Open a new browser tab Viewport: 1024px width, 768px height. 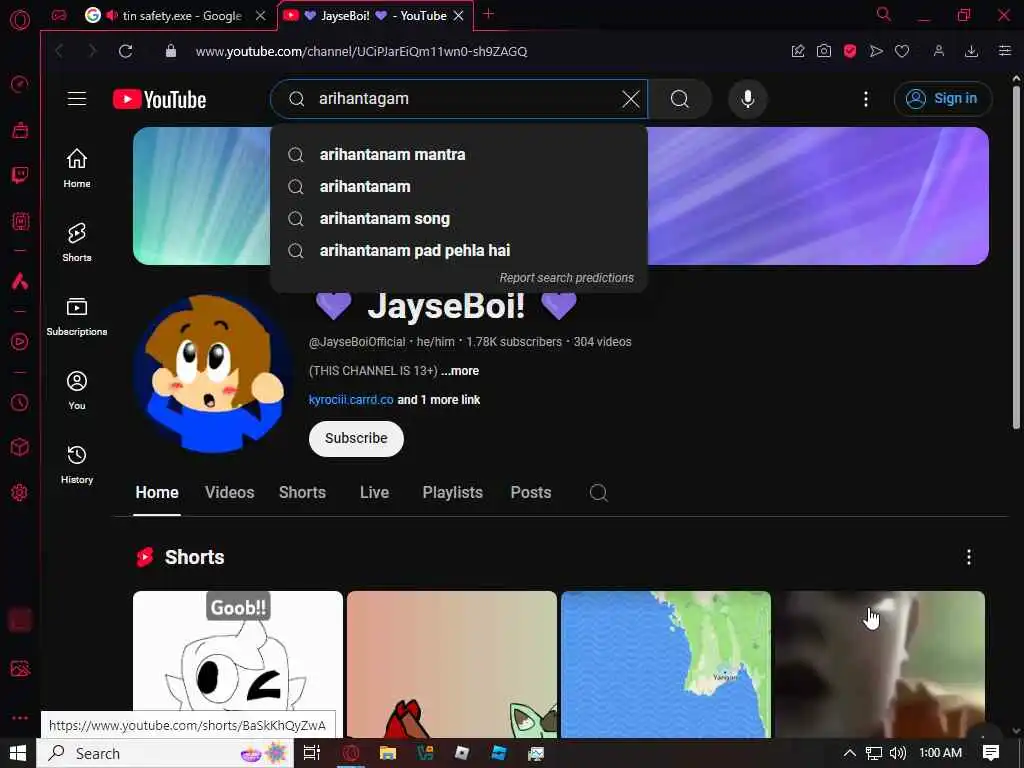488,14
